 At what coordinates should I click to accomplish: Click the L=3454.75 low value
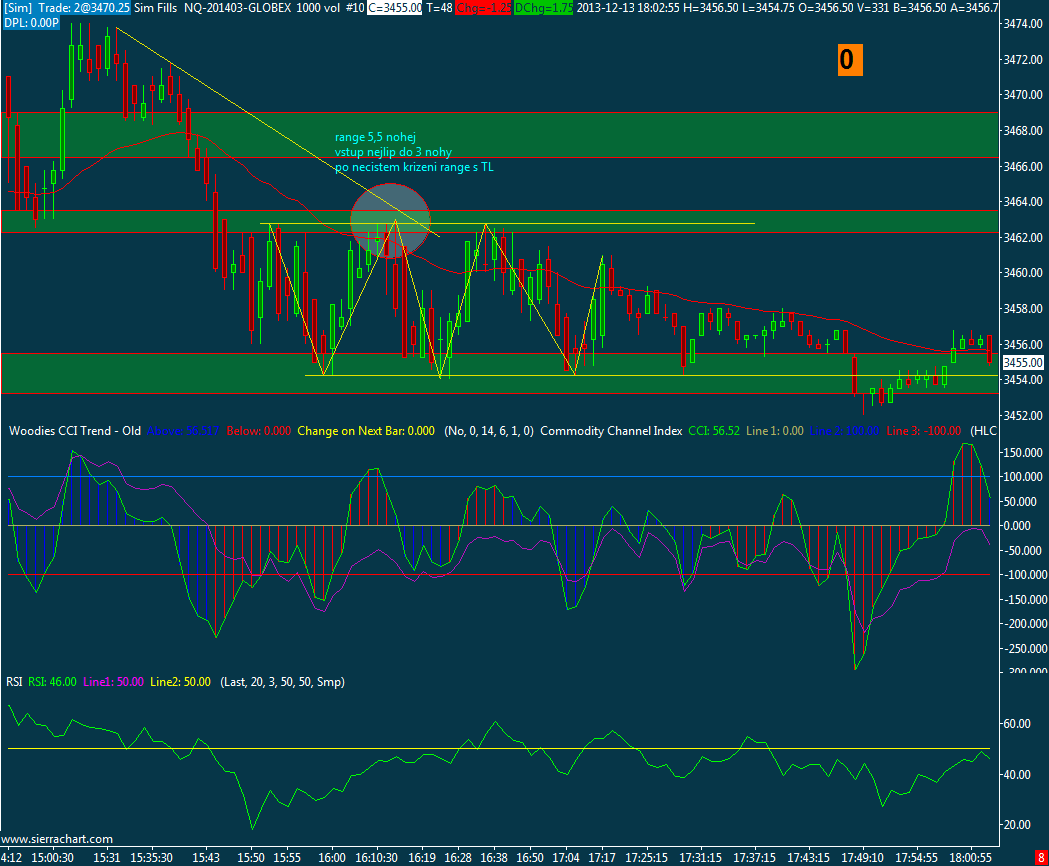click(x=768, y=8)
